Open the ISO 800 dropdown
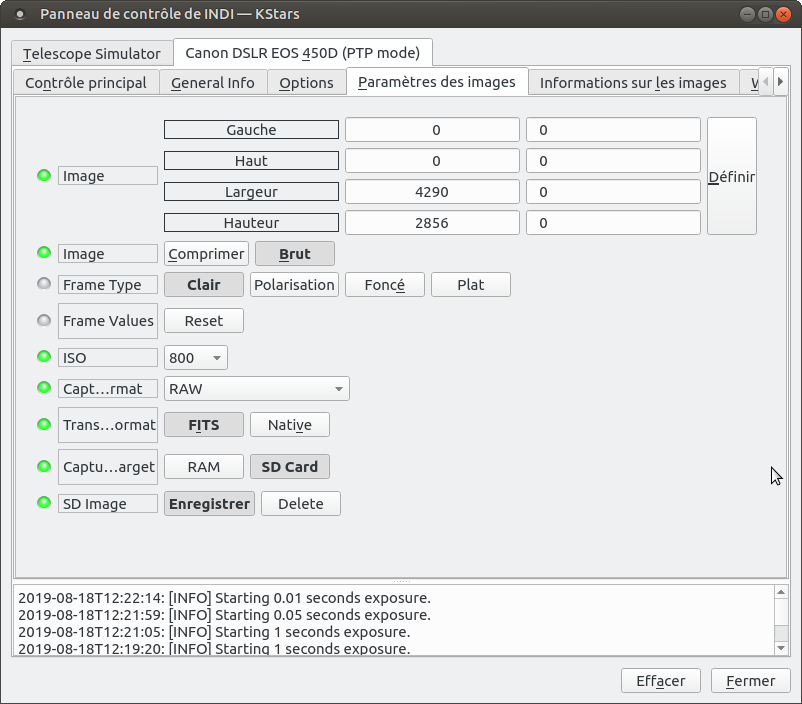The image size is (802, 704). [x=195, y=358]
